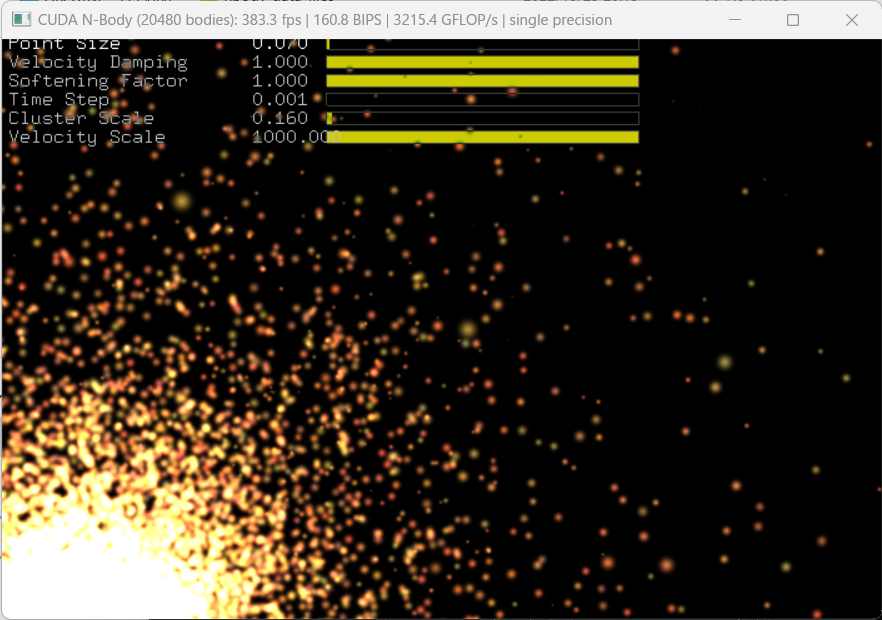Click the Velocity Scale slider bar

click(482, 137)
